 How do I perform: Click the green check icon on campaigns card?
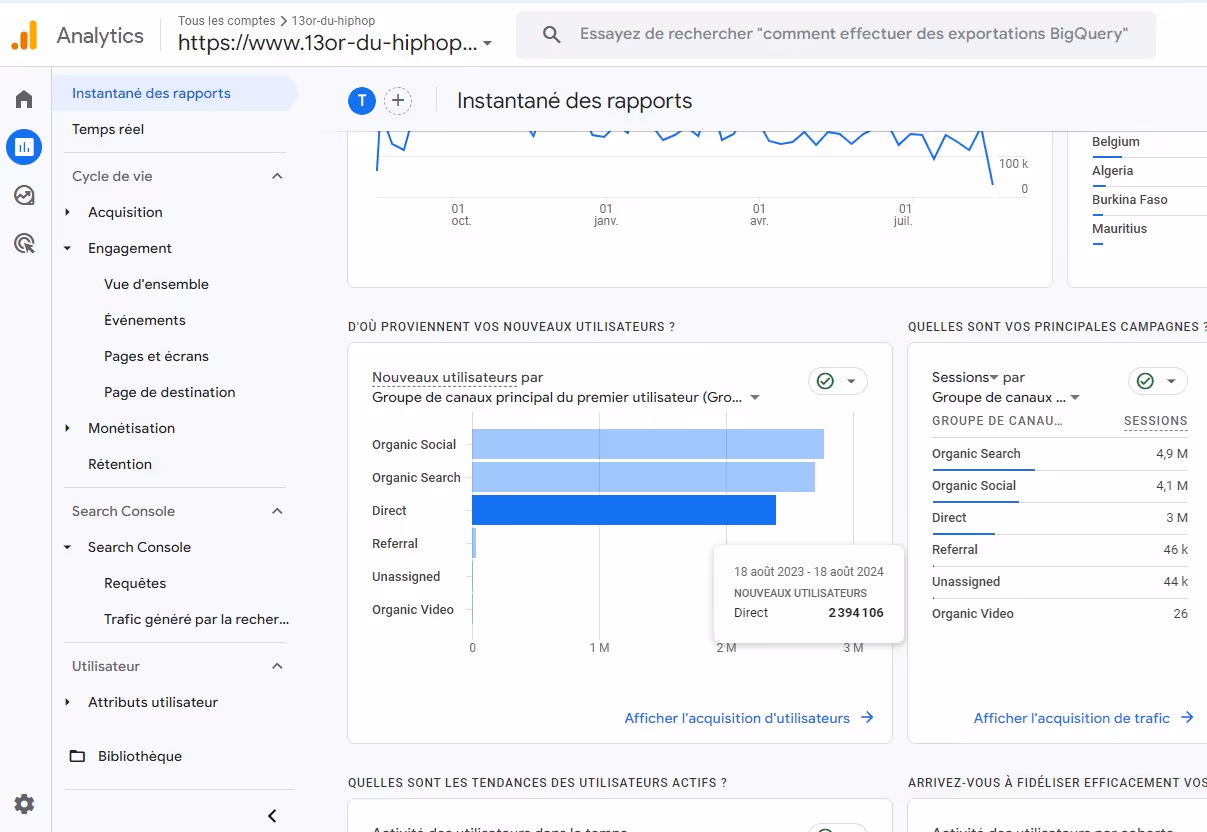pos(1145,381)
